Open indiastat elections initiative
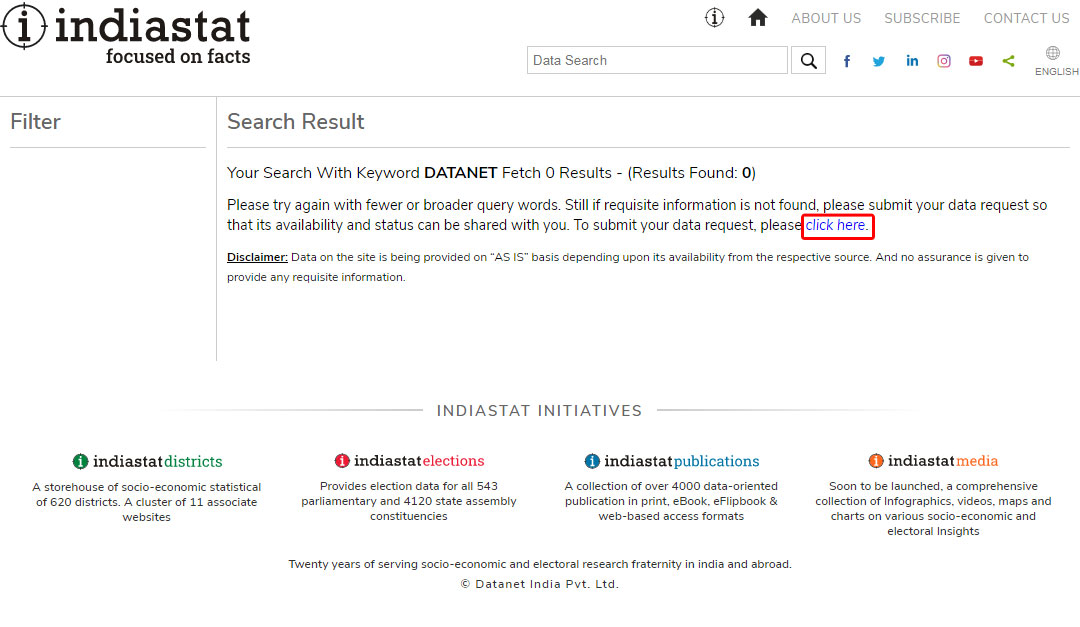 [x=409, y=460]
